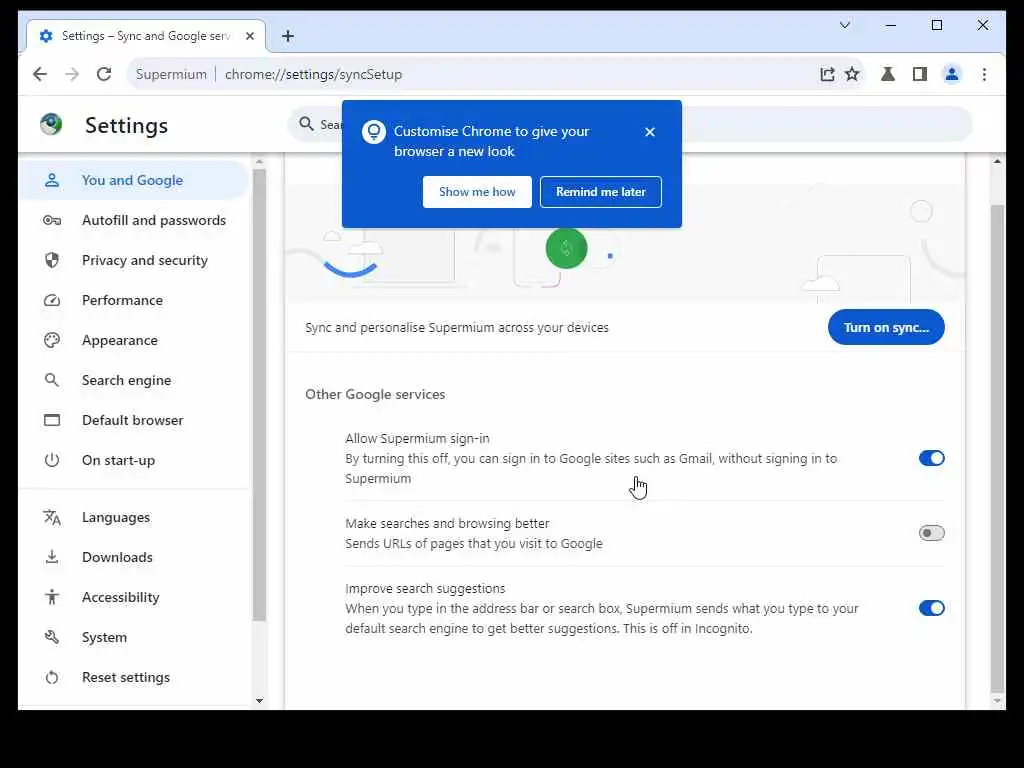This screenshot has width=1024, height=768.
Task: Go back using the browser back arrow
Action: [40, 74]
